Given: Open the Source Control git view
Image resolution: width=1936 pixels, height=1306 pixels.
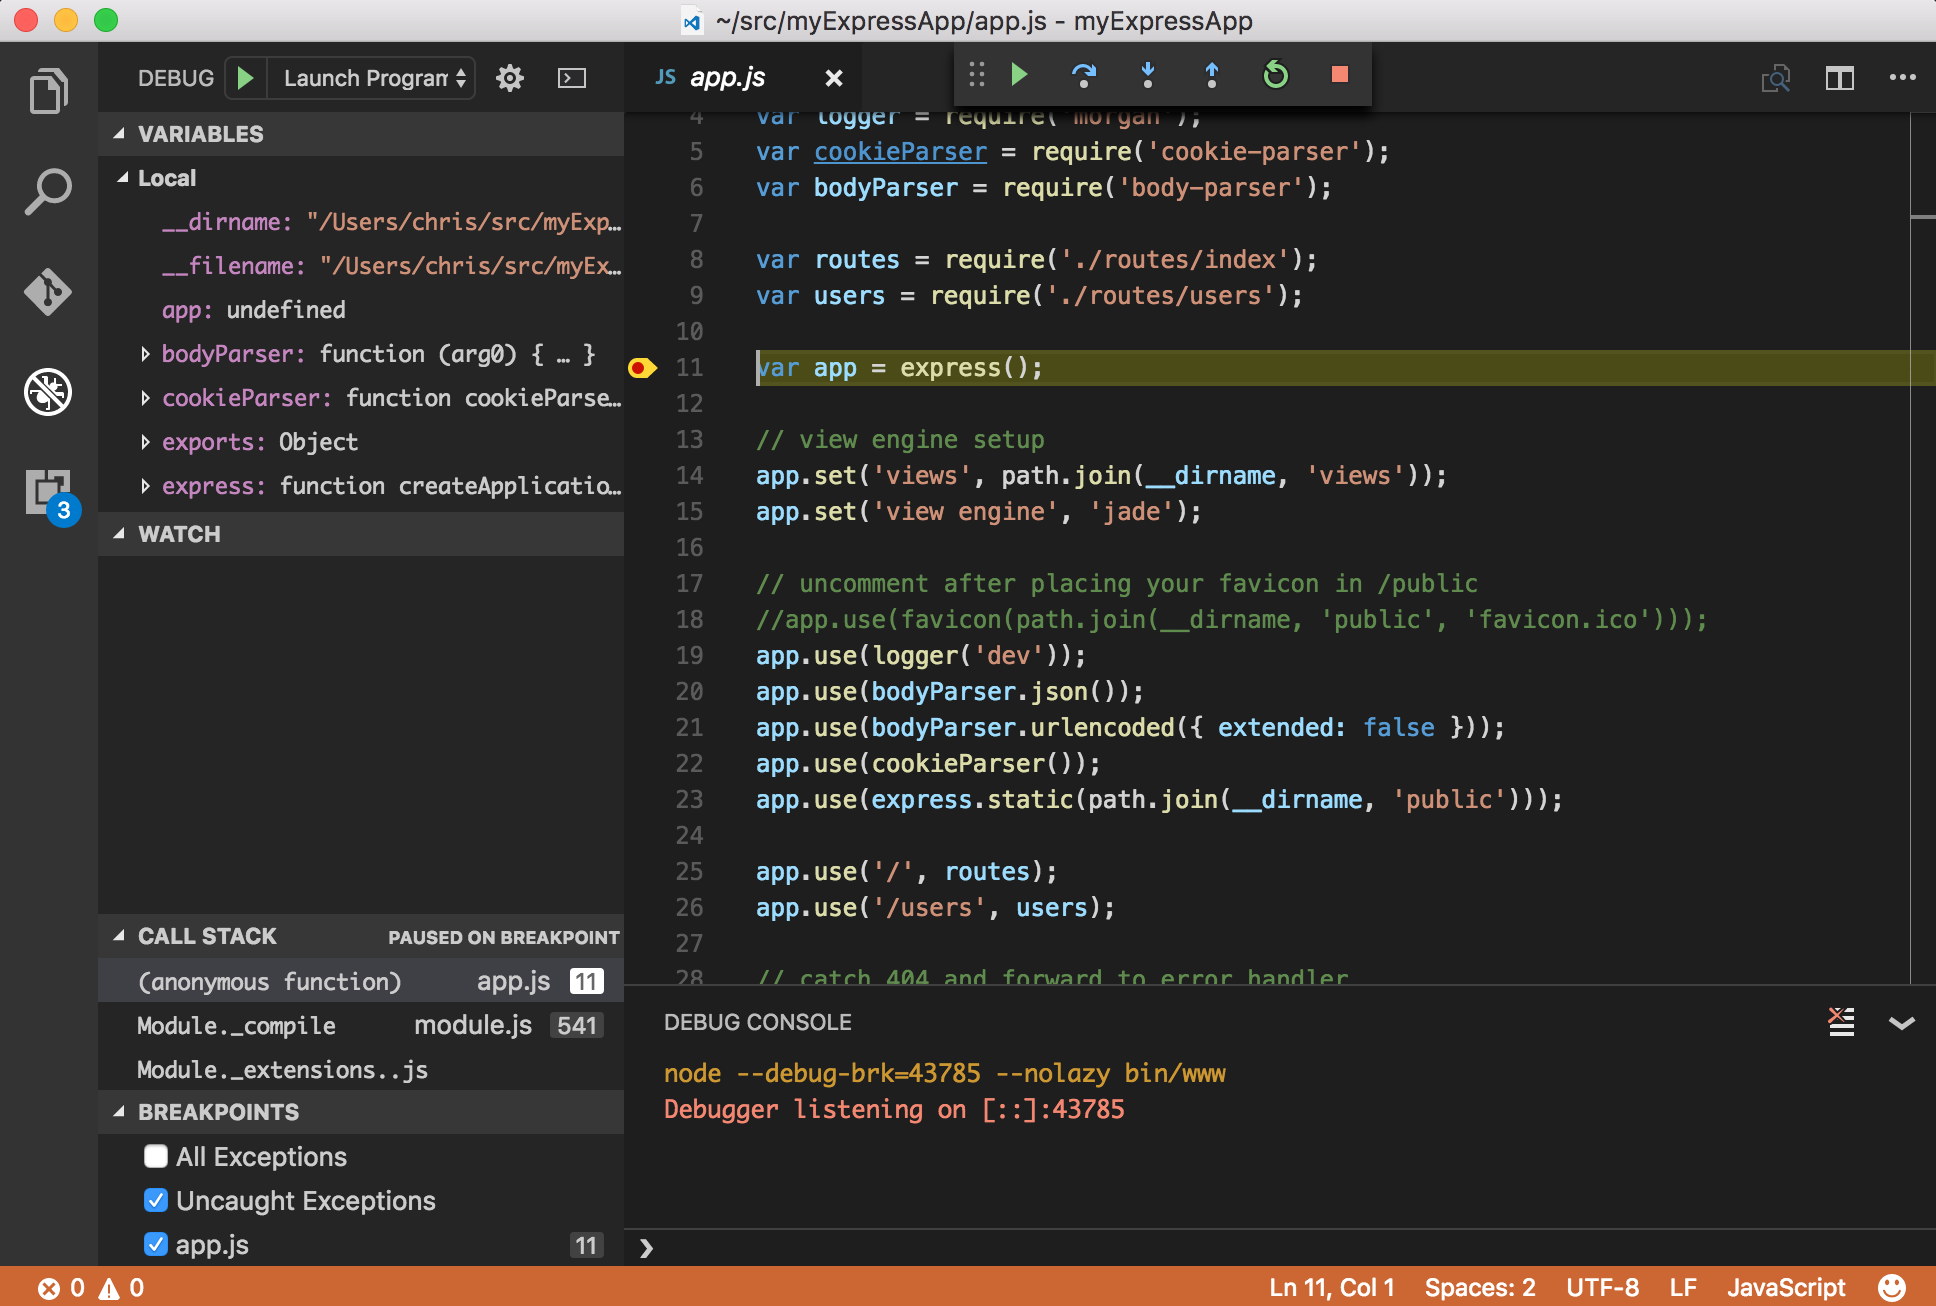Looking at the screenshot, I should [48, 291].
